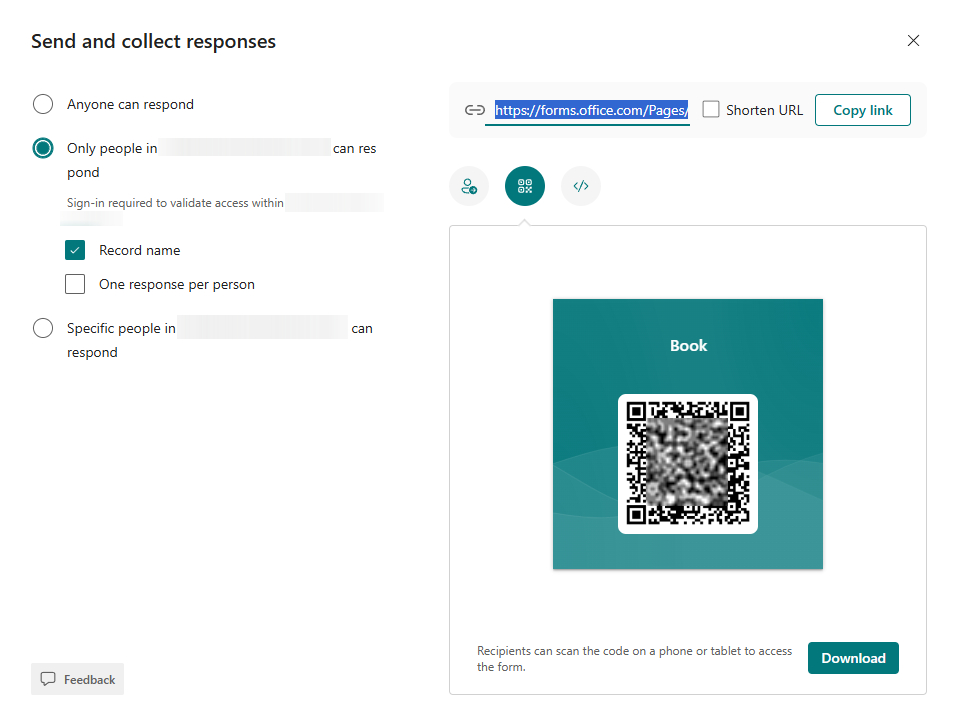Choose Specific people can respond option
This screenshot has width=954, height=718.
[43, 328]
